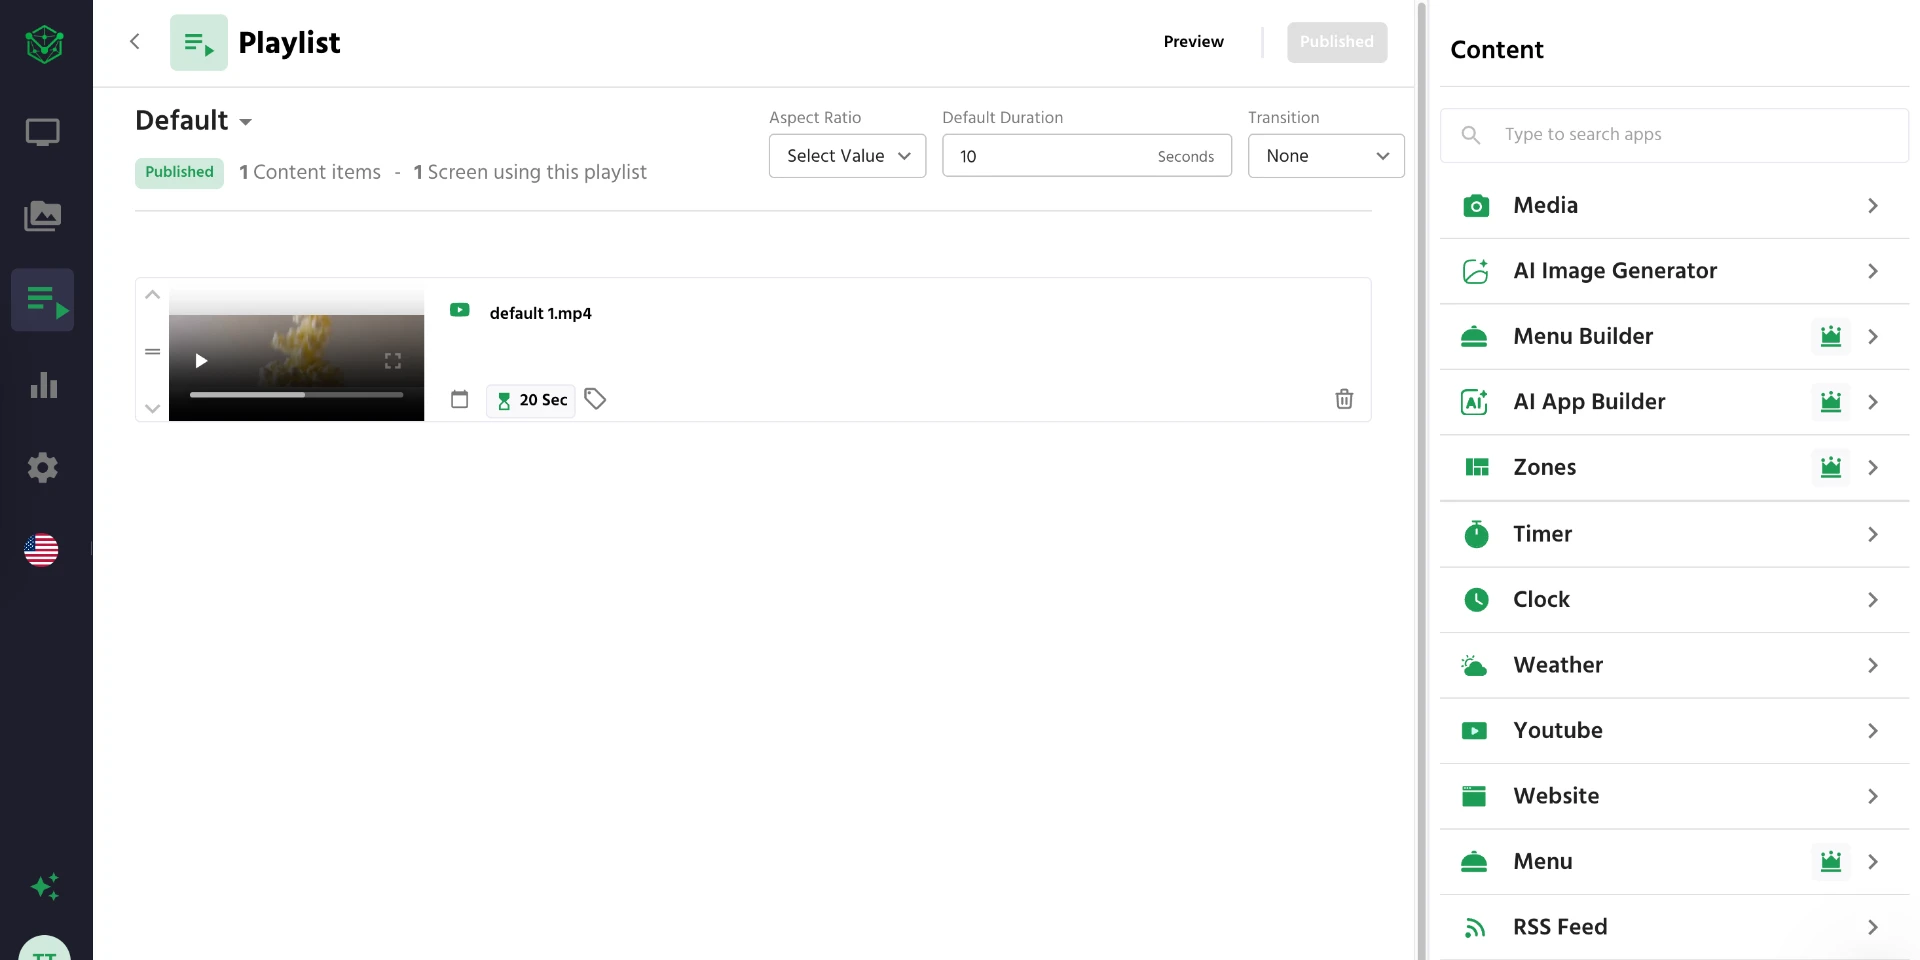Click the video type icon beside default 1.mp4

[x=459, y=310]
